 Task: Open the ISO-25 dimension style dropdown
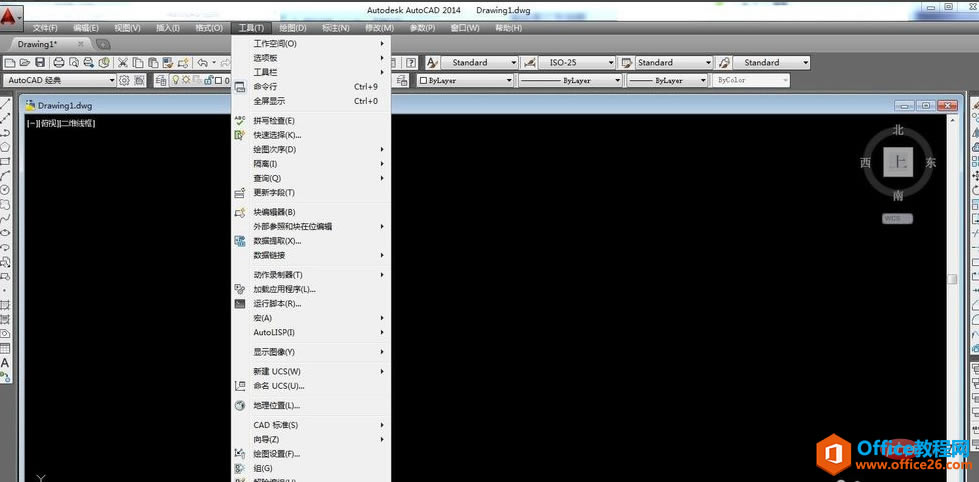pyautogui.click(x=577, y=62)
